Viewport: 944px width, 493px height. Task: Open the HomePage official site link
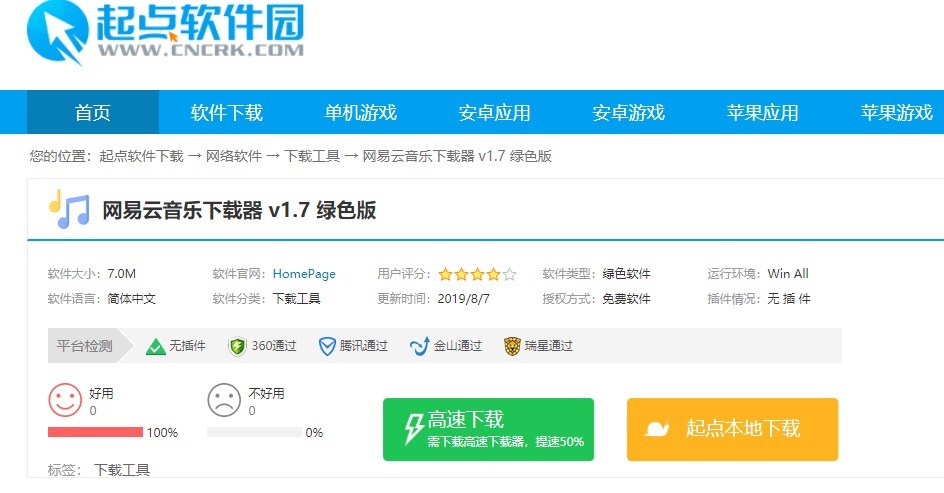click(x=304, y=274)
